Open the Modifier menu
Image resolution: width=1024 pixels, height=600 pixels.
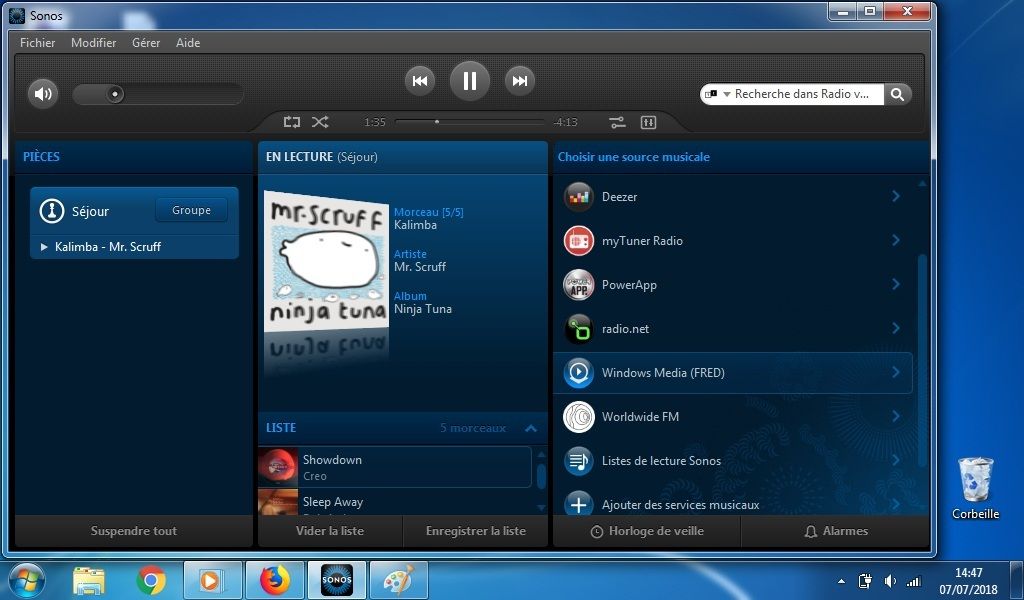(x=93, y=42)
